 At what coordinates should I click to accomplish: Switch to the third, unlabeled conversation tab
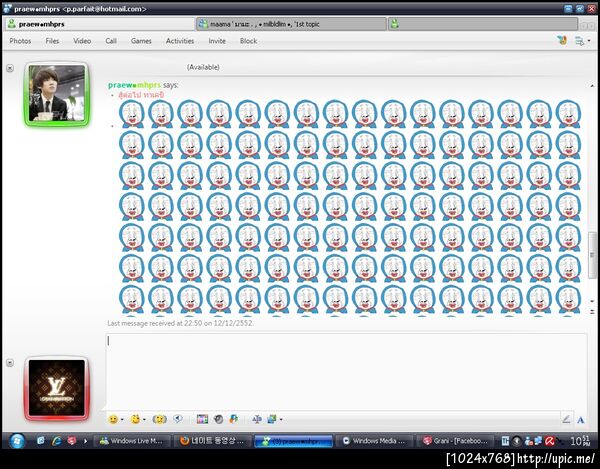[x=483, y=24]
